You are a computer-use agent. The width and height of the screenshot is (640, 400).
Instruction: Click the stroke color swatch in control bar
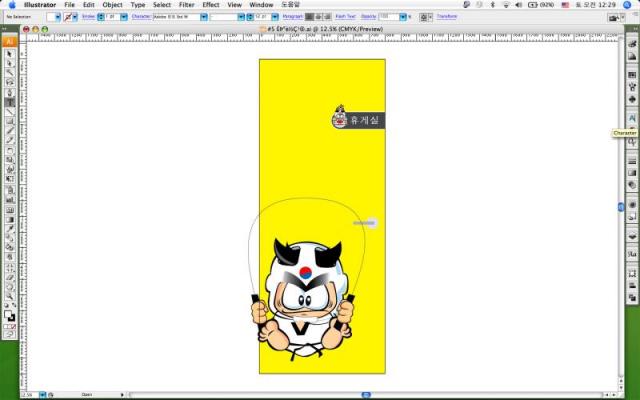67,17
